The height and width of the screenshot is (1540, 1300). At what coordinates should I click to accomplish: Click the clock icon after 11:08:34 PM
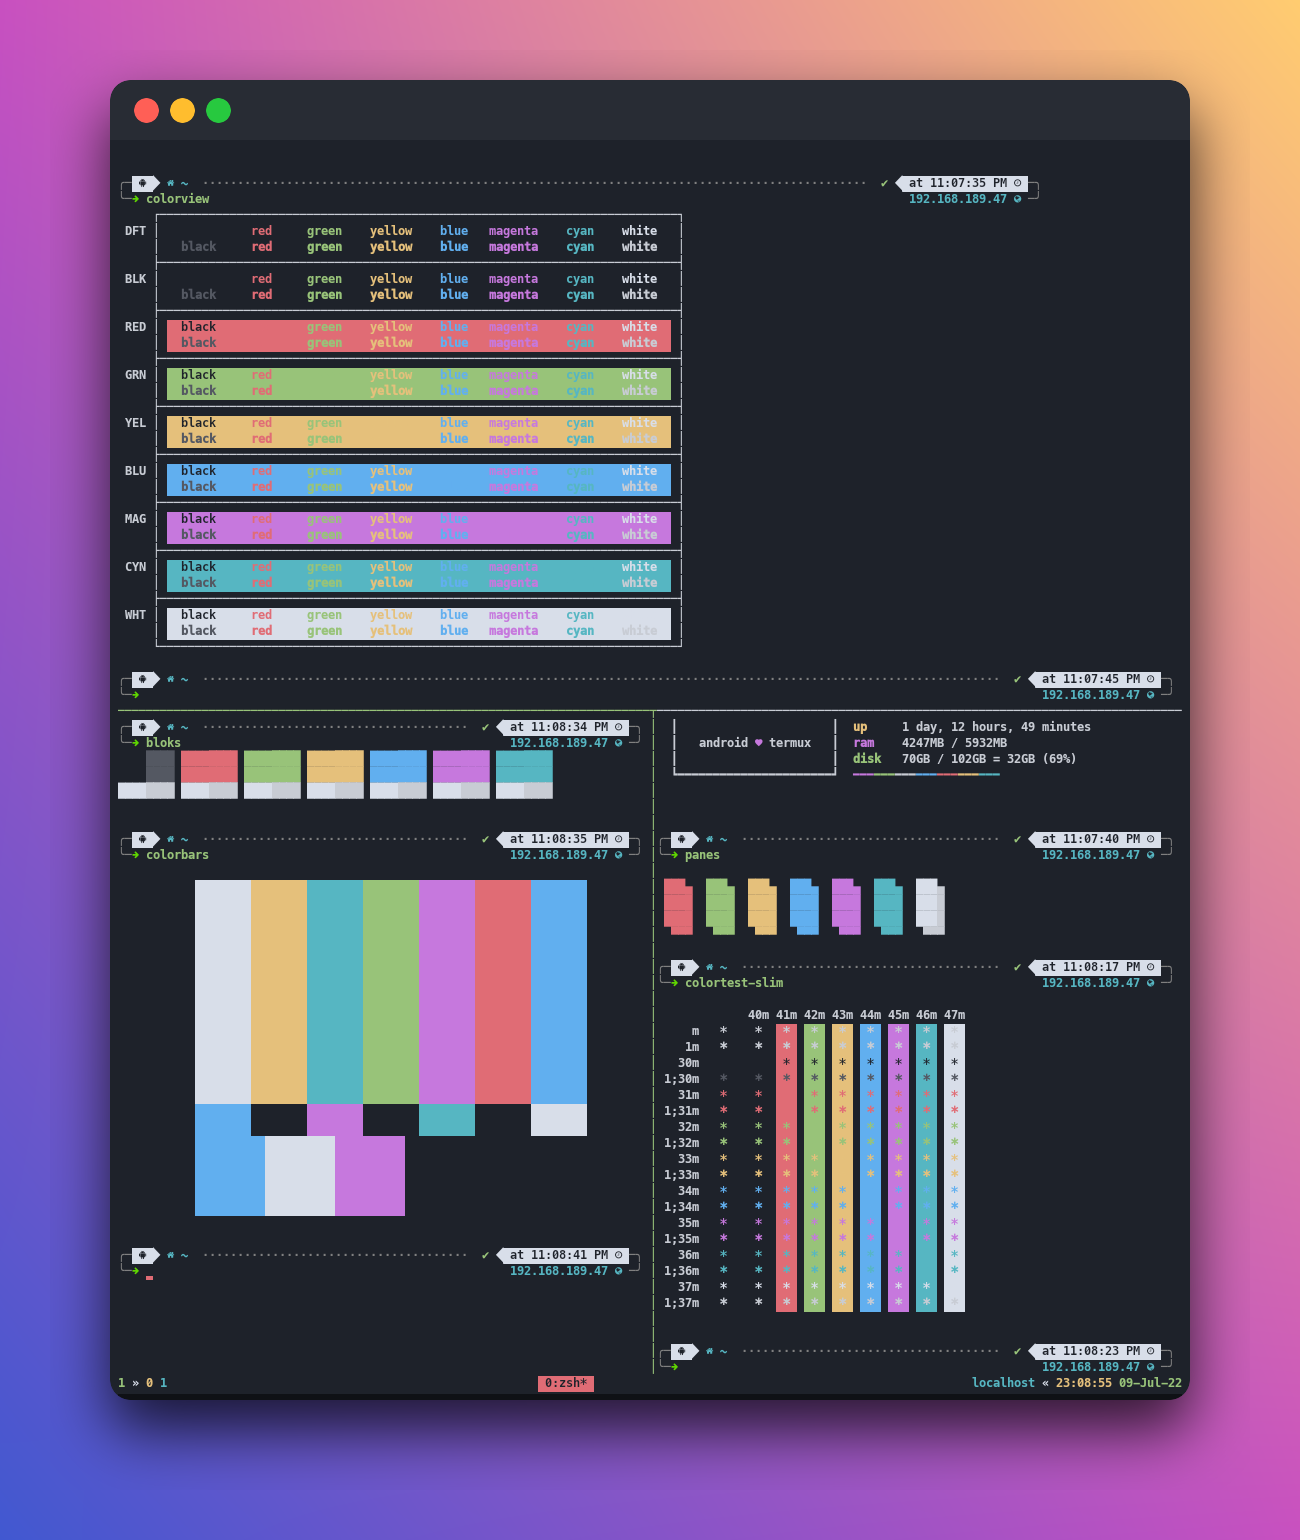(618, 727)
